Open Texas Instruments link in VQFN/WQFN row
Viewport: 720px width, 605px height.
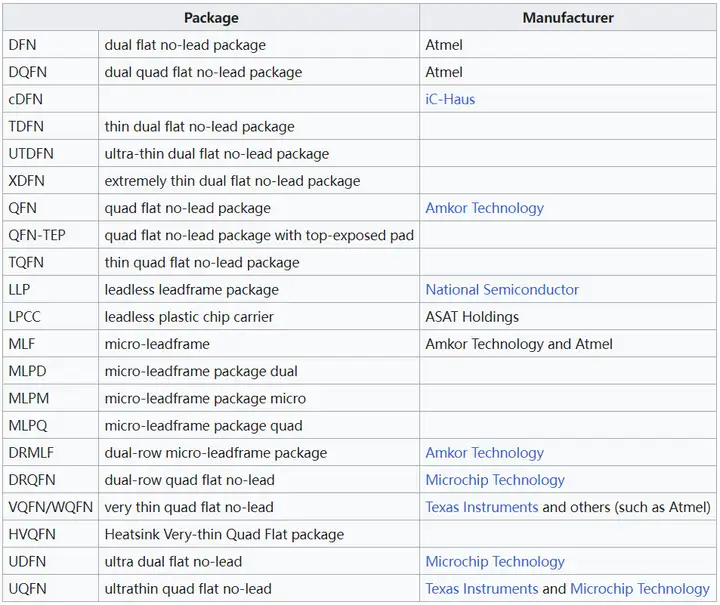coord(481,507)
